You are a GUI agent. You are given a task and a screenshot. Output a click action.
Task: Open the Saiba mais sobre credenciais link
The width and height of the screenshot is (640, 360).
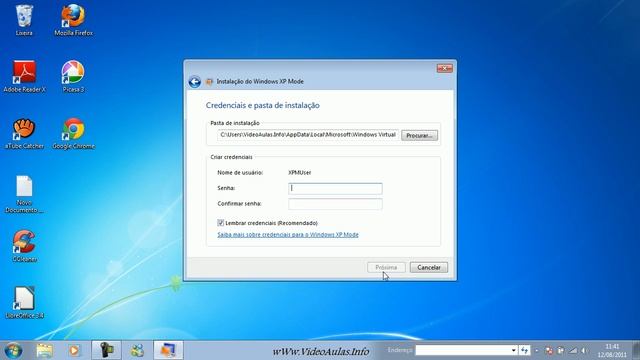[288, 235]
